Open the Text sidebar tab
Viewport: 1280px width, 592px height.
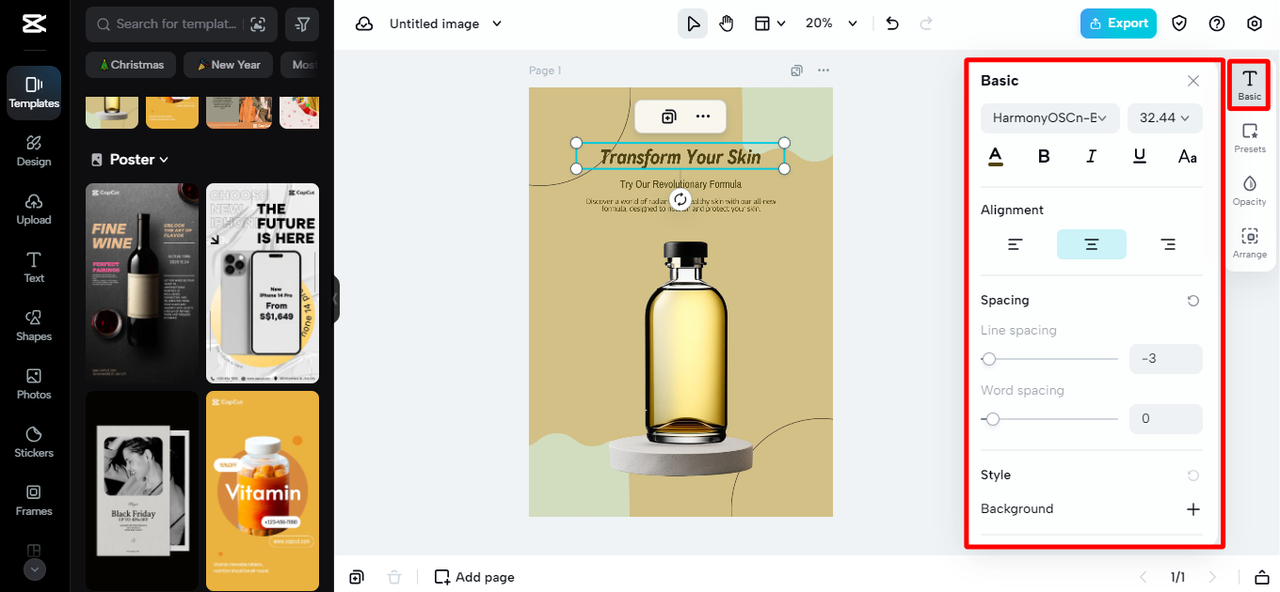pos(34,267)
